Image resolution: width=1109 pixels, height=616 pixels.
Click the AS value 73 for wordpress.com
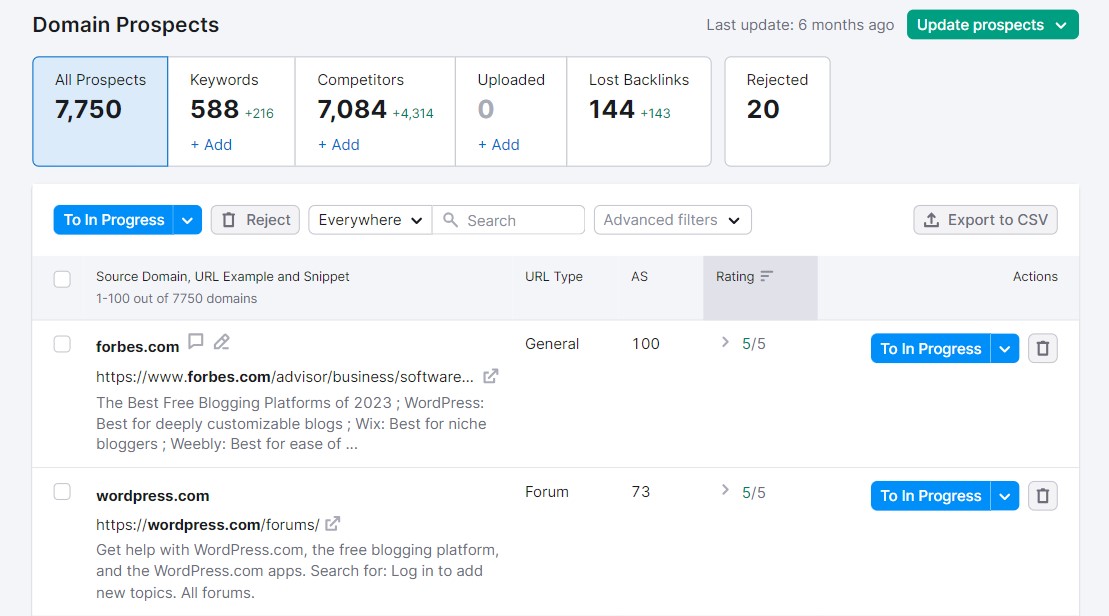[x=641, y=492]
